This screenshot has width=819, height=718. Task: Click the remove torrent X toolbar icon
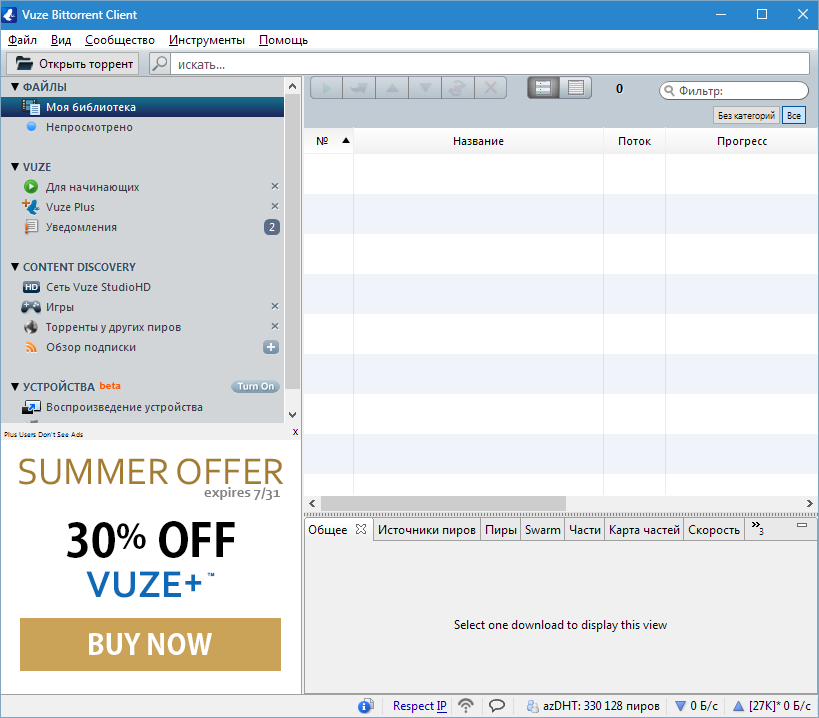(x=489, y=88)
